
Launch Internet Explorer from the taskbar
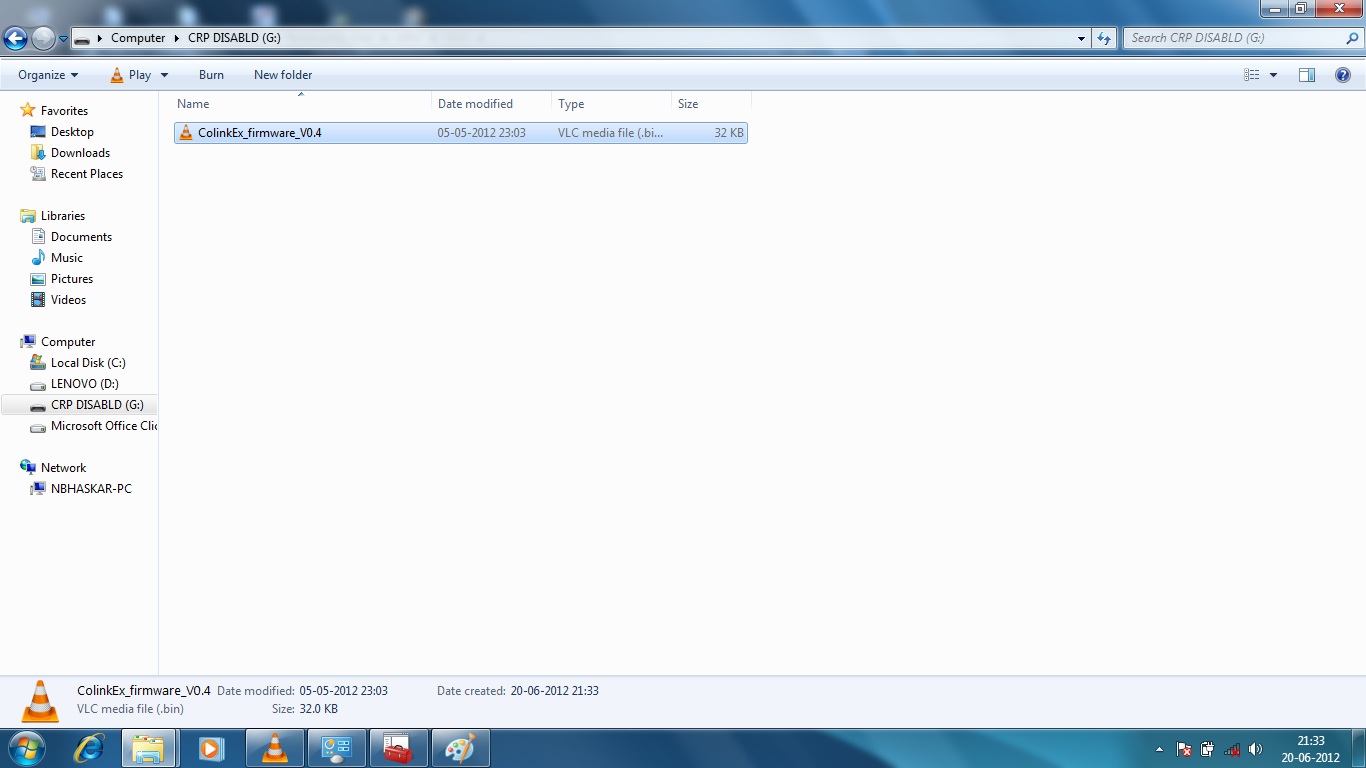[89, 748]
